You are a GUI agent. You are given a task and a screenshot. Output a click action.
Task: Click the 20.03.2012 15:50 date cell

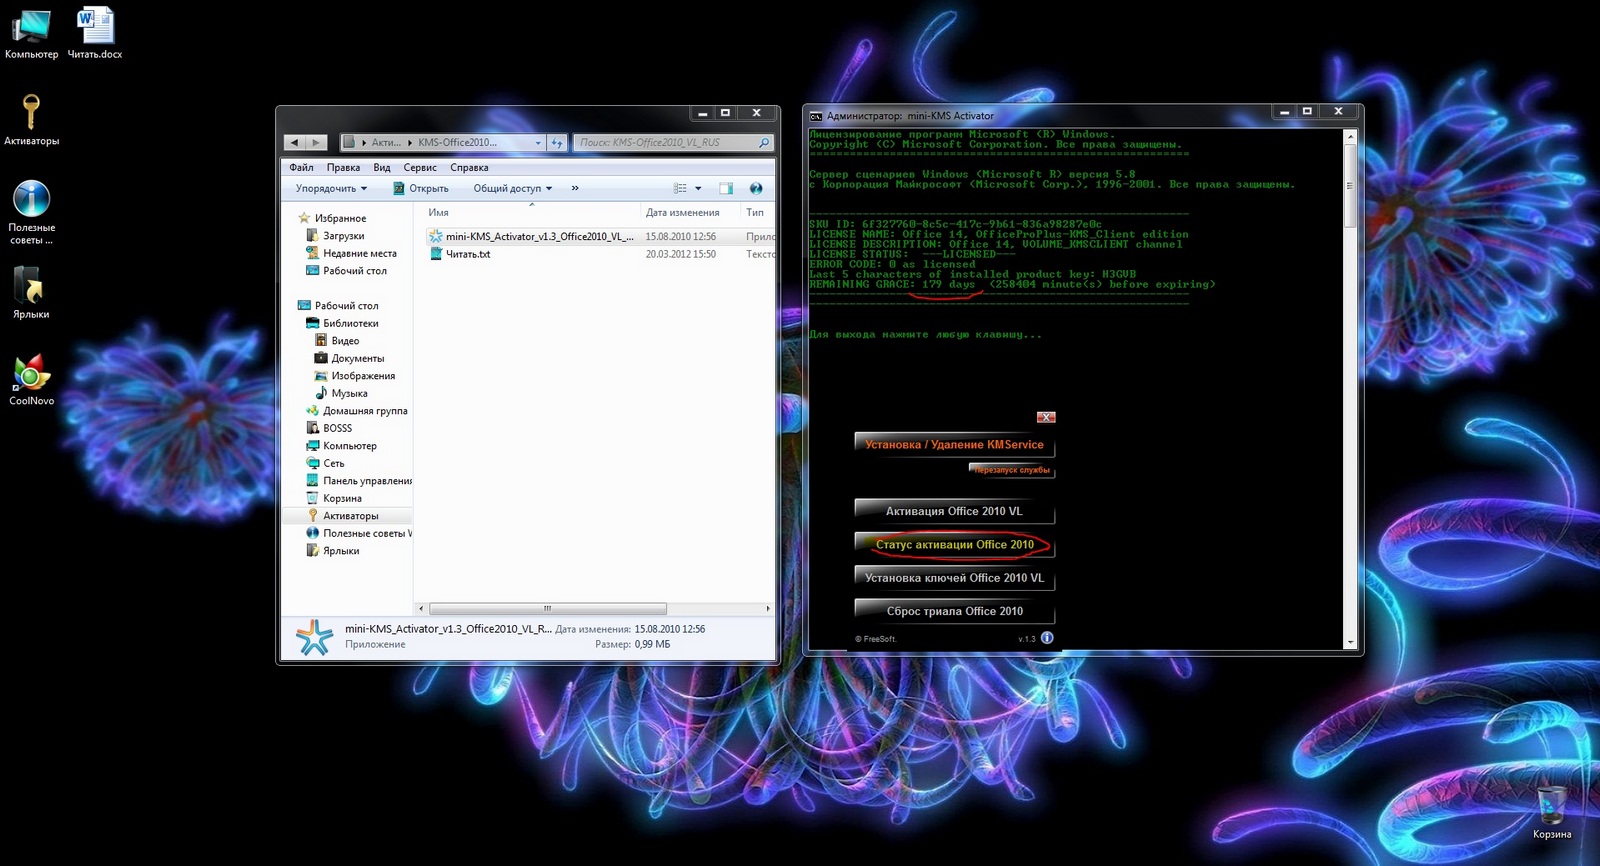click(x=681, y=254)
